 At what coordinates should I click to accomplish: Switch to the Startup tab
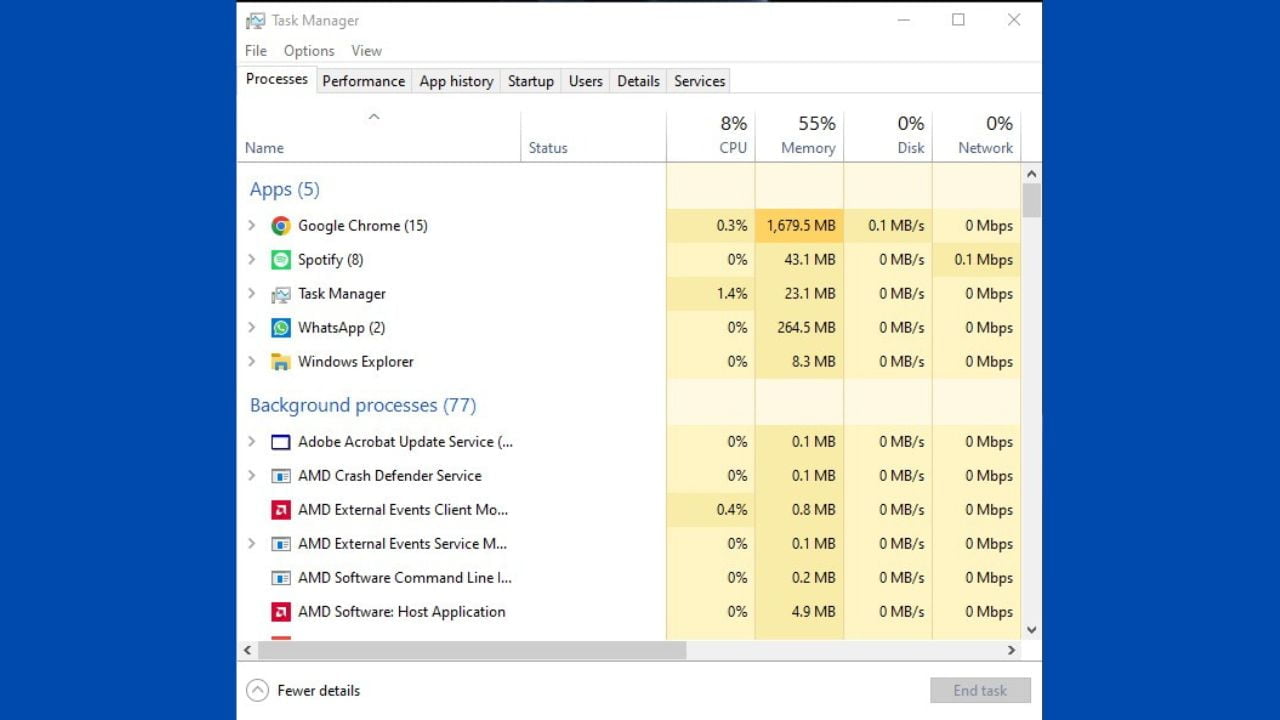(x=531, y=81)
